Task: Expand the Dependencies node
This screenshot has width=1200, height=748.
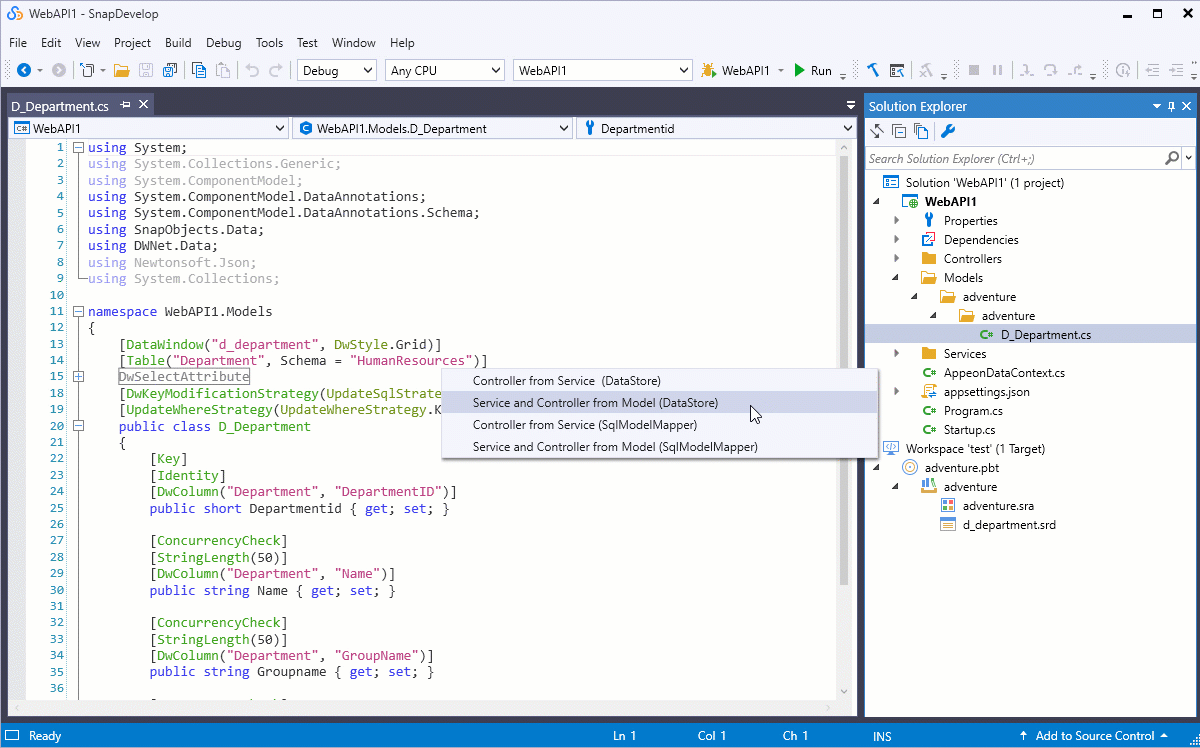Action: pos(897,240)
